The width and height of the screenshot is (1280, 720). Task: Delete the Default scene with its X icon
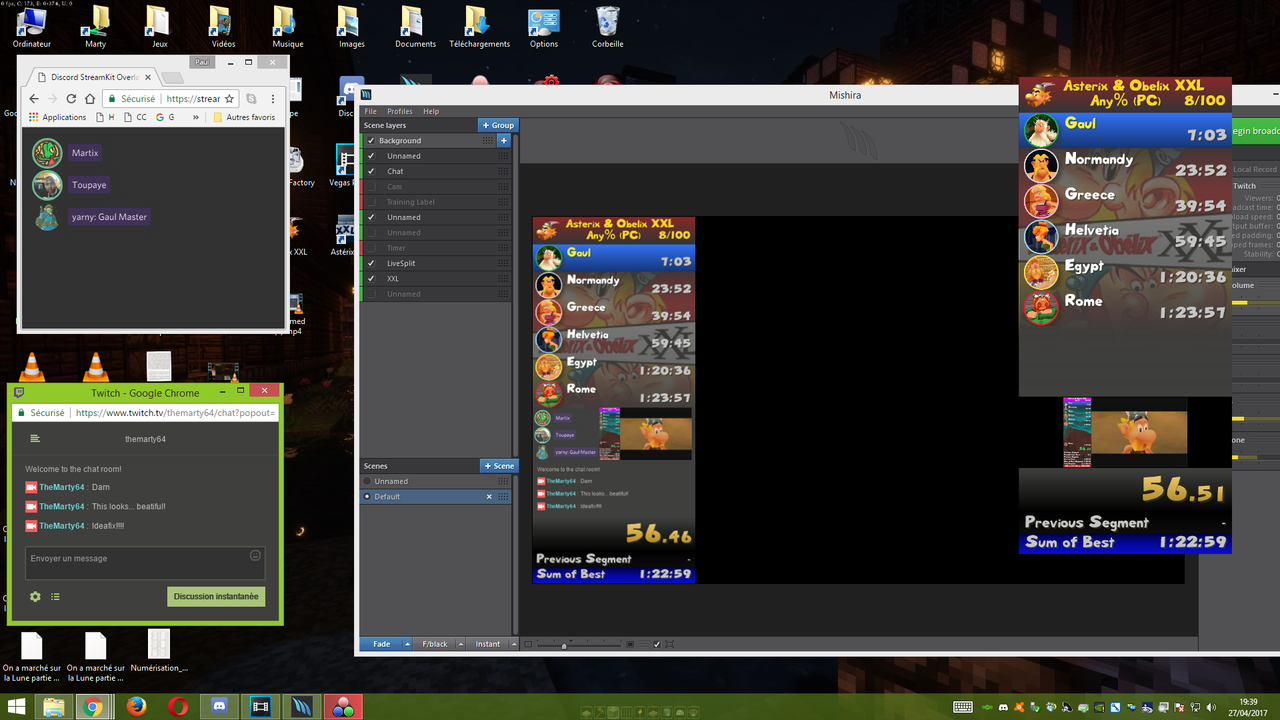pyautogui.click(x=489, y=497)
